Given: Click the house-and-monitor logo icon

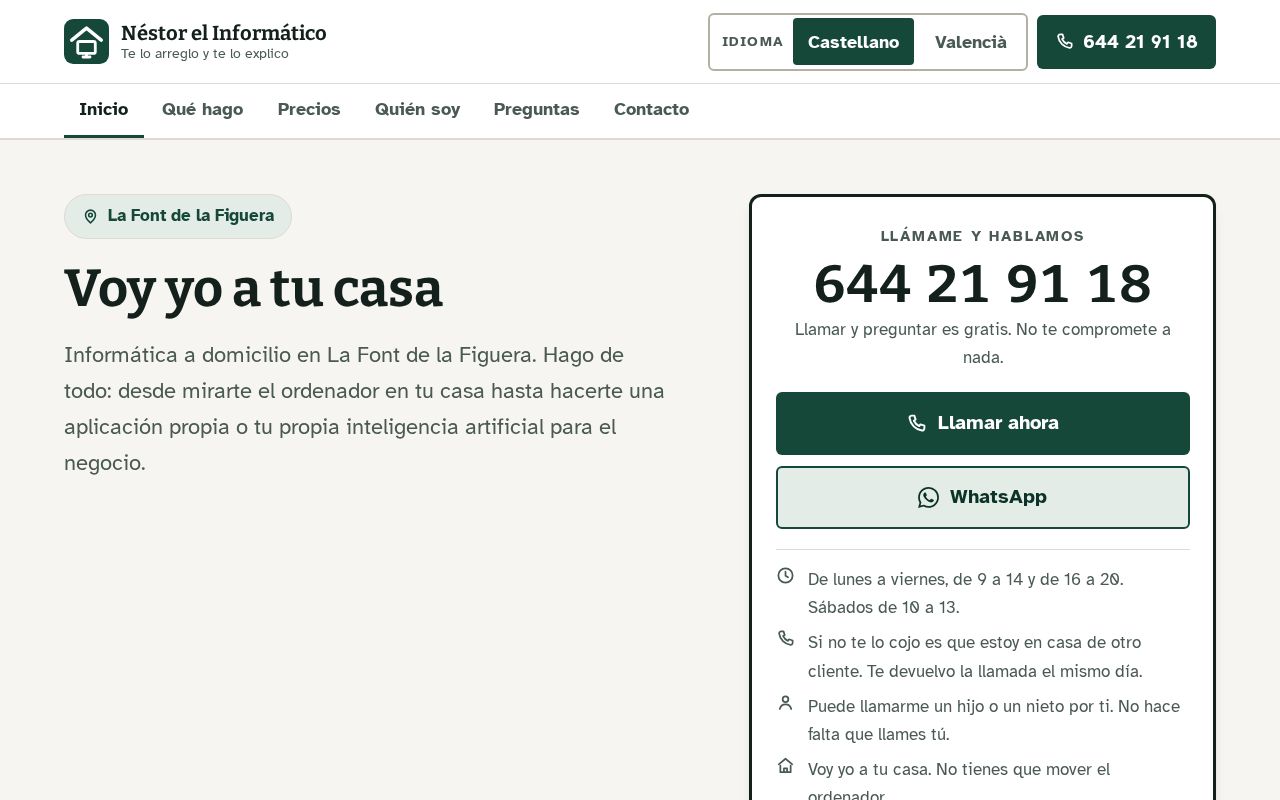Looking at the screenshot, I should (86, 42).
